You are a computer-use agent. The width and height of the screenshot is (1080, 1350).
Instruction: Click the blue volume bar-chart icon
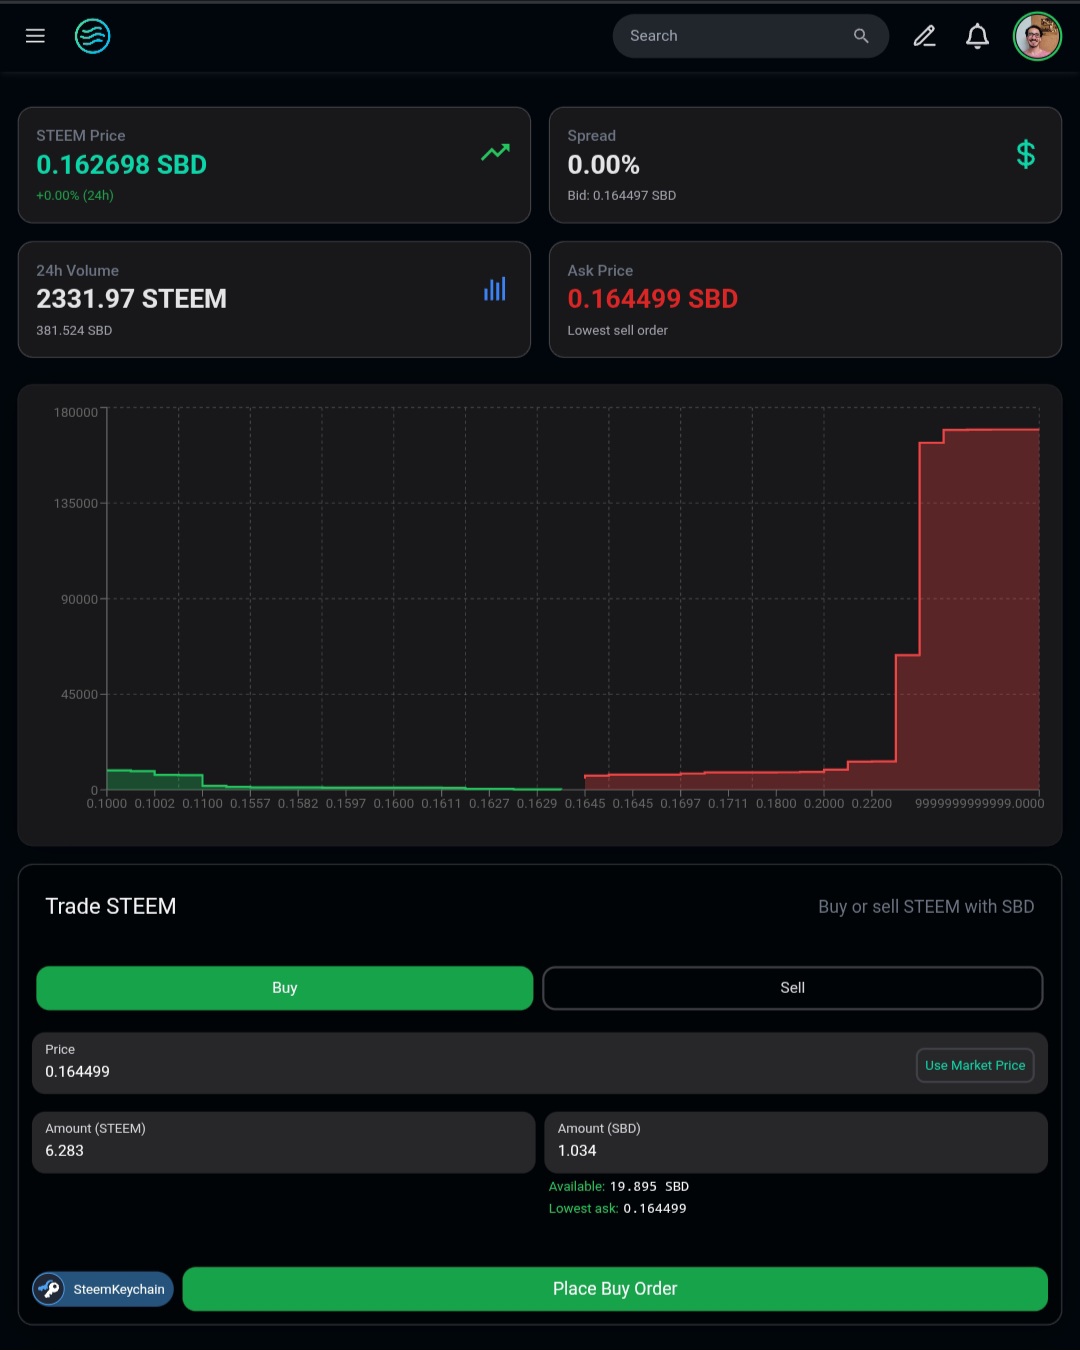coord(495,289)
